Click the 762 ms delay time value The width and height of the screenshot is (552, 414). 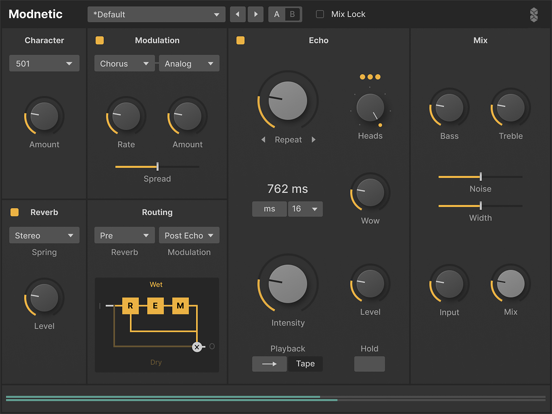click(x=287, y=189)
